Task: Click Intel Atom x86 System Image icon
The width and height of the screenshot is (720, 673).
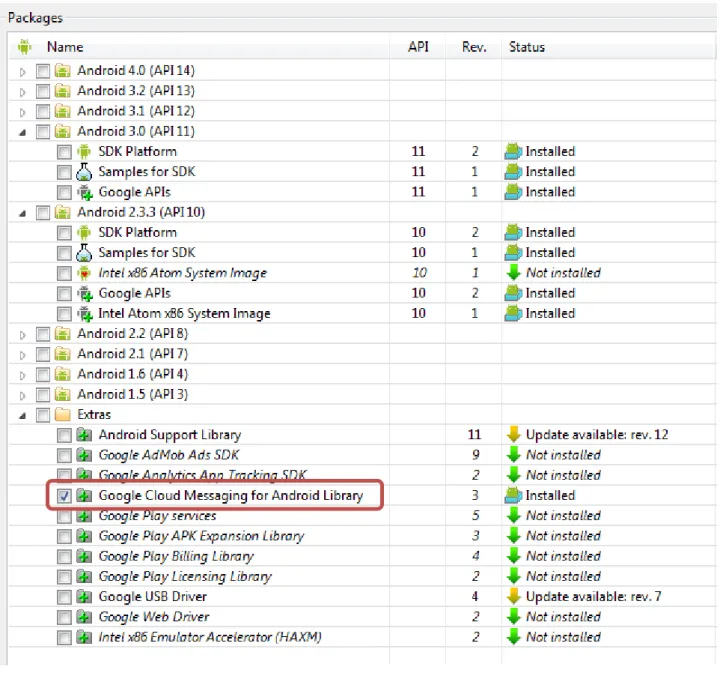Action: [84, 314]
